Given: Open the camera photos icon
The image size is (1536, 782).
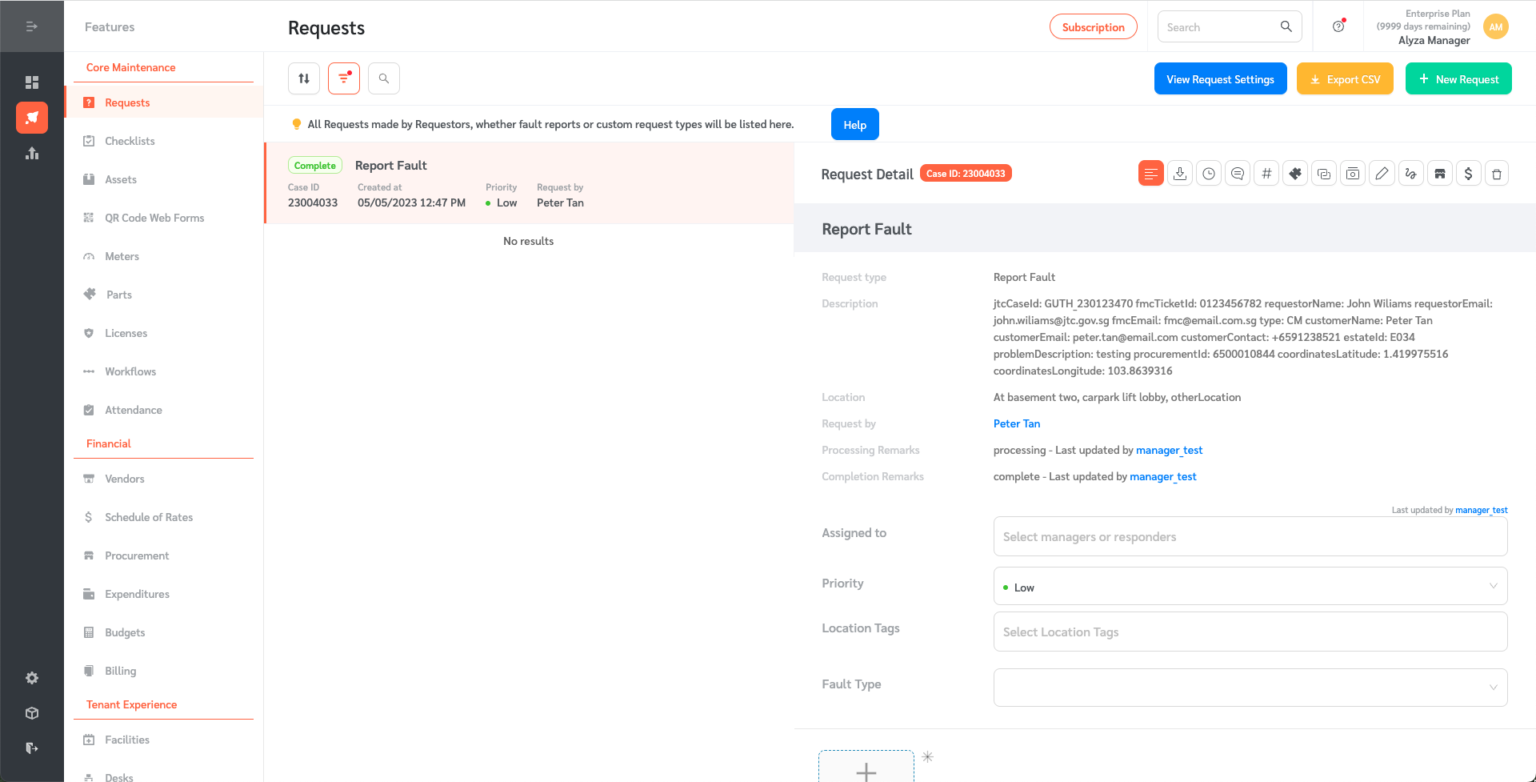Looking at the screenshot, I should point(1352,172).
